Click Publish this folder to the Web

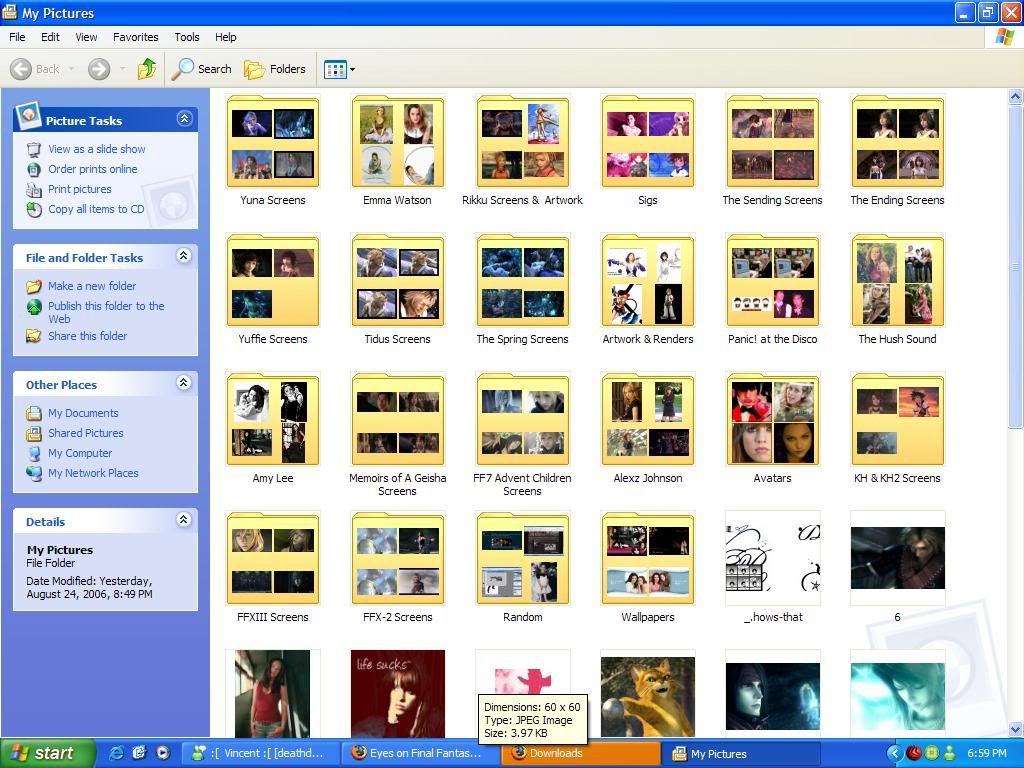pyautogui.click(x=106, y=312)
